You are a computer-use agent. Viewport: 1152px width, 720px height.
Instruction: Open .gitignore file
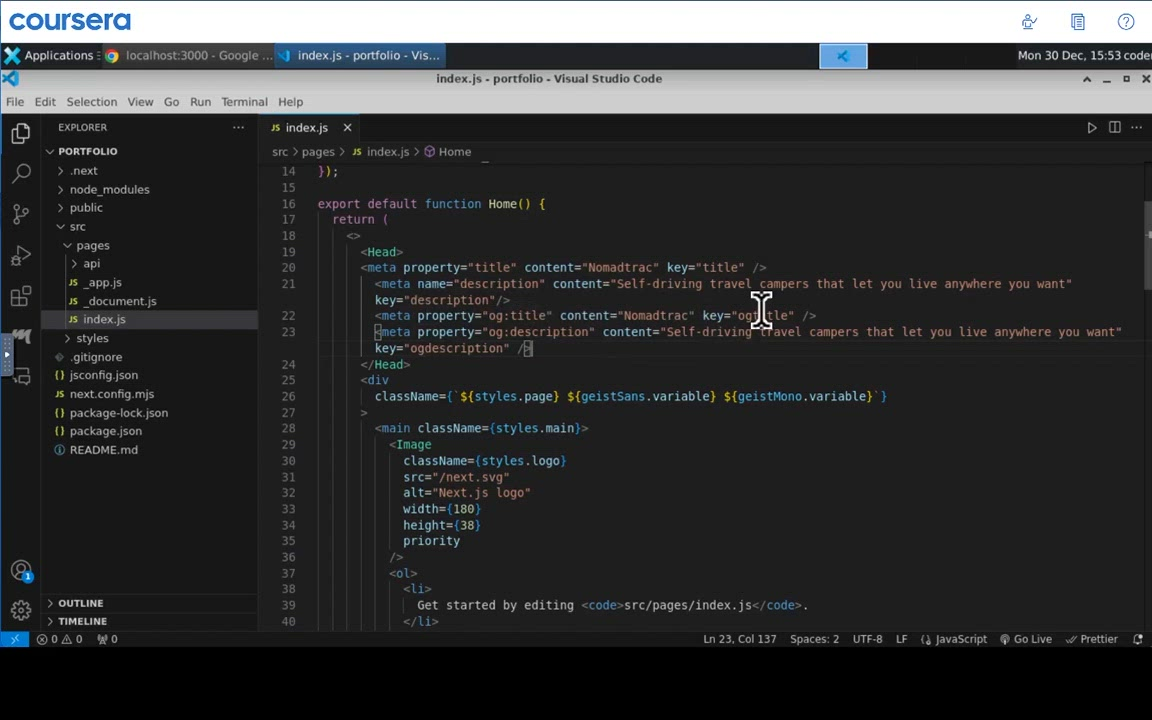click(150, 357)
